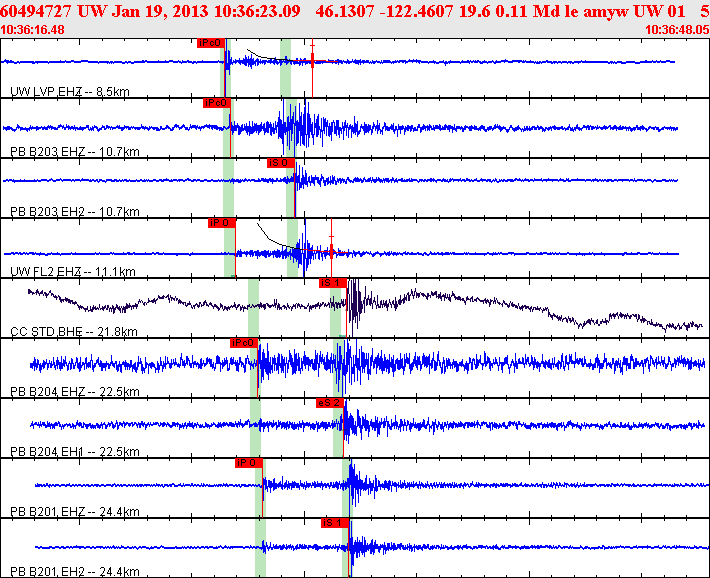Click the PB B201 EH2 -- 24.4km label
This screenshot has width=710, height=578.
click(x=75, y=572)
